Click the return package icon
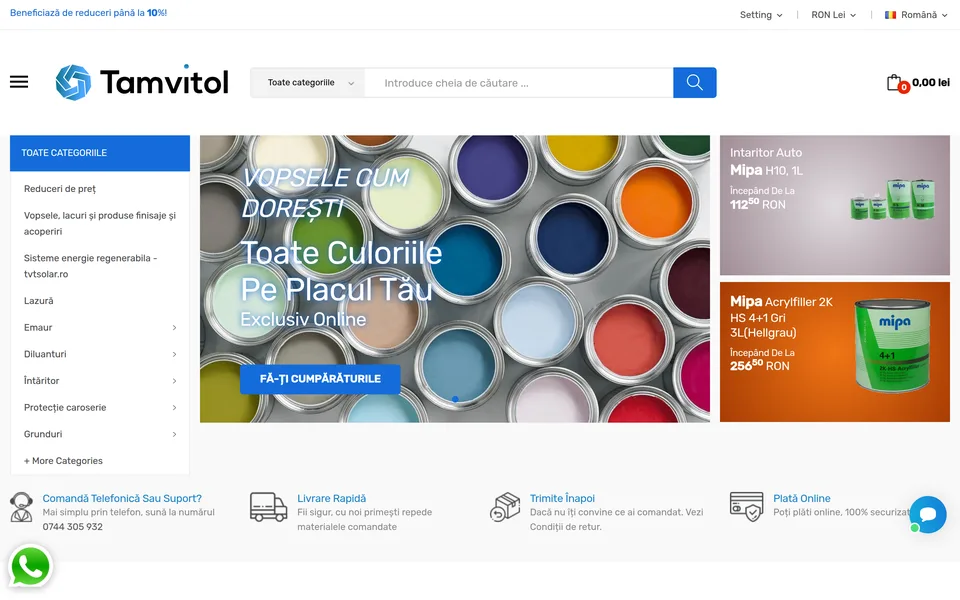The height and width of the screenshot is (600, 960). pos(505,508)
